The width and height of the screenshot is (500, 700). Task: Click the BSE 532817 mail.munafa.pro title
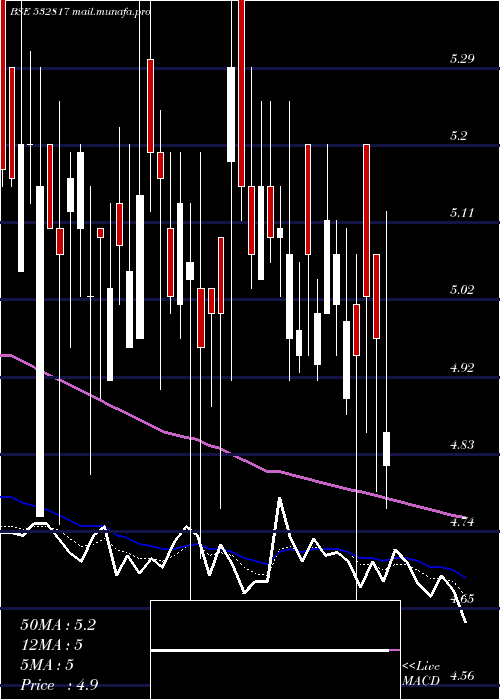[80, 12]
